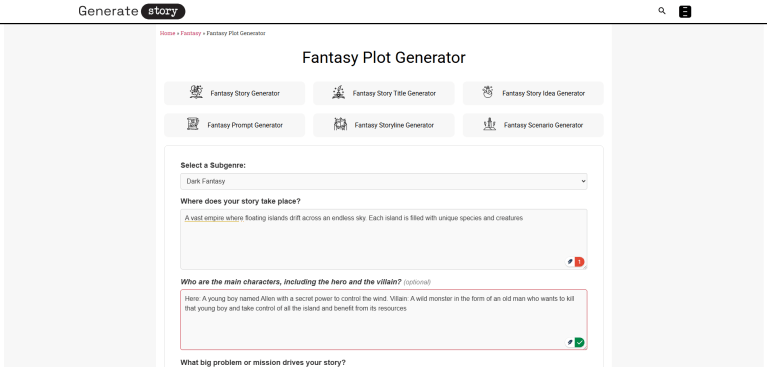The width and height of the screenshot is (767, 367).
Task: Click inside the main characters textarea
Action: point(384,320)
